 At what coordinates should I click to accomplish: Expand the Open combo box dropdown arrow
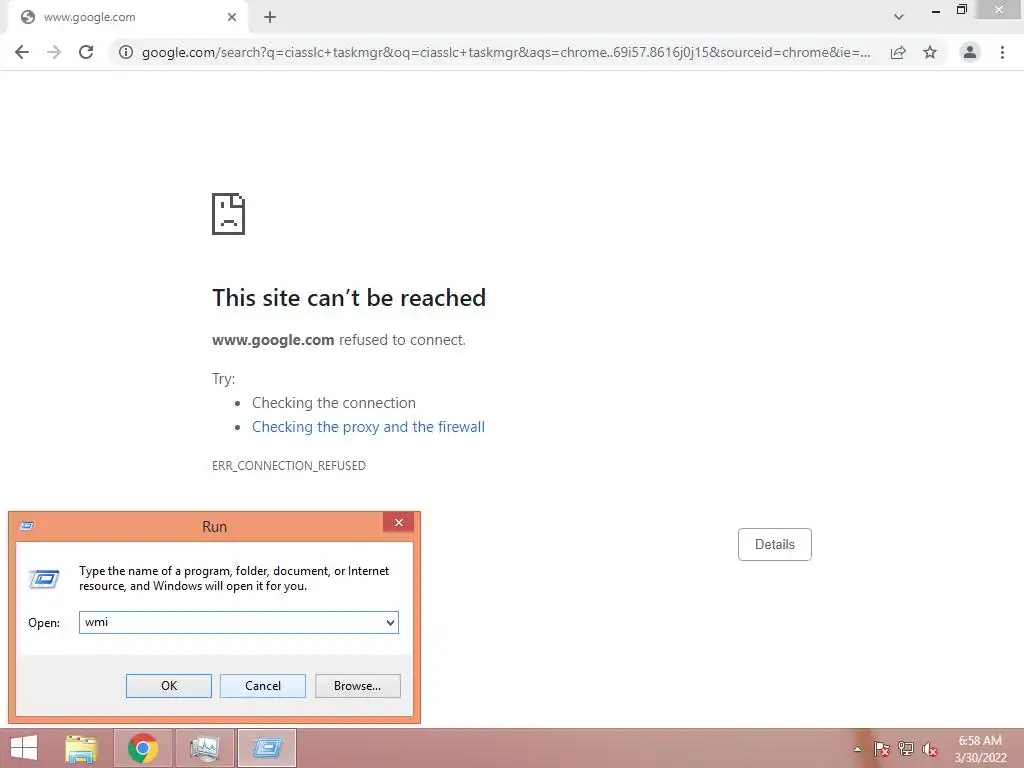pyautogui.click(x=390, y=622)
